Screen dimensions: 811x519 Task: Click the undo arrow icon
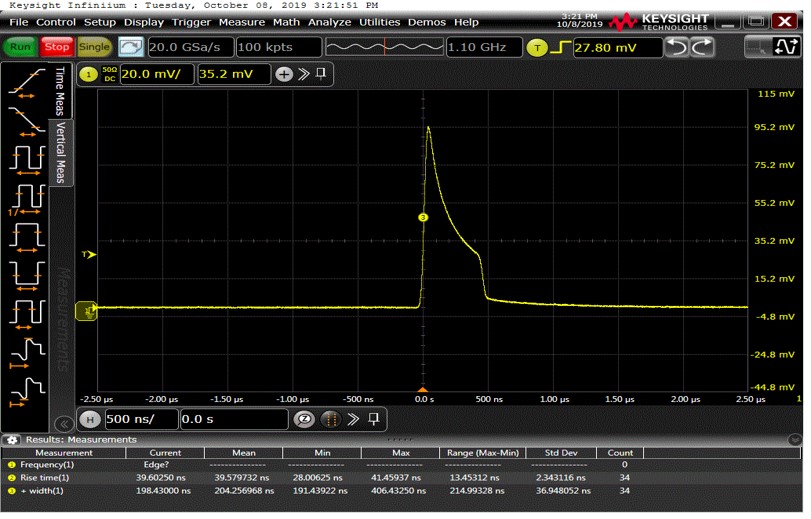pyautogui.click(x=676, y=47)
